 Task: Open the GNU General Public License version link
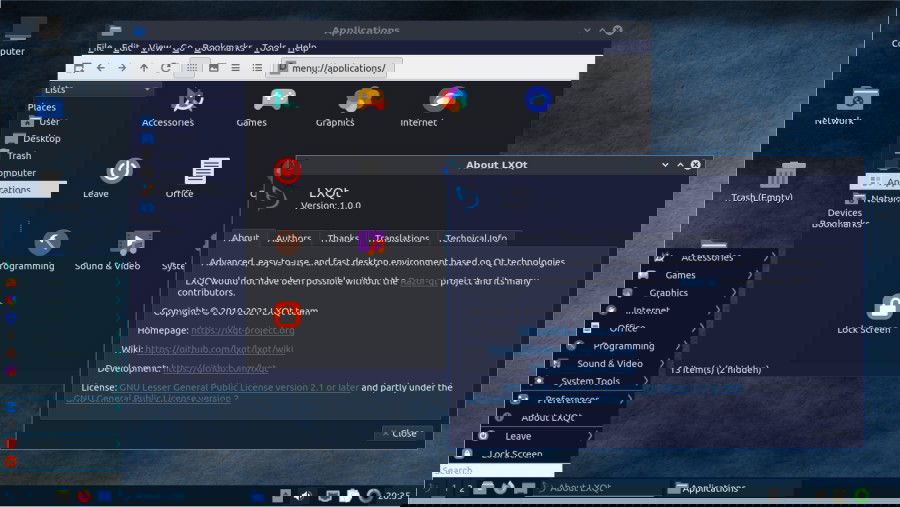[x=152, y=398]
